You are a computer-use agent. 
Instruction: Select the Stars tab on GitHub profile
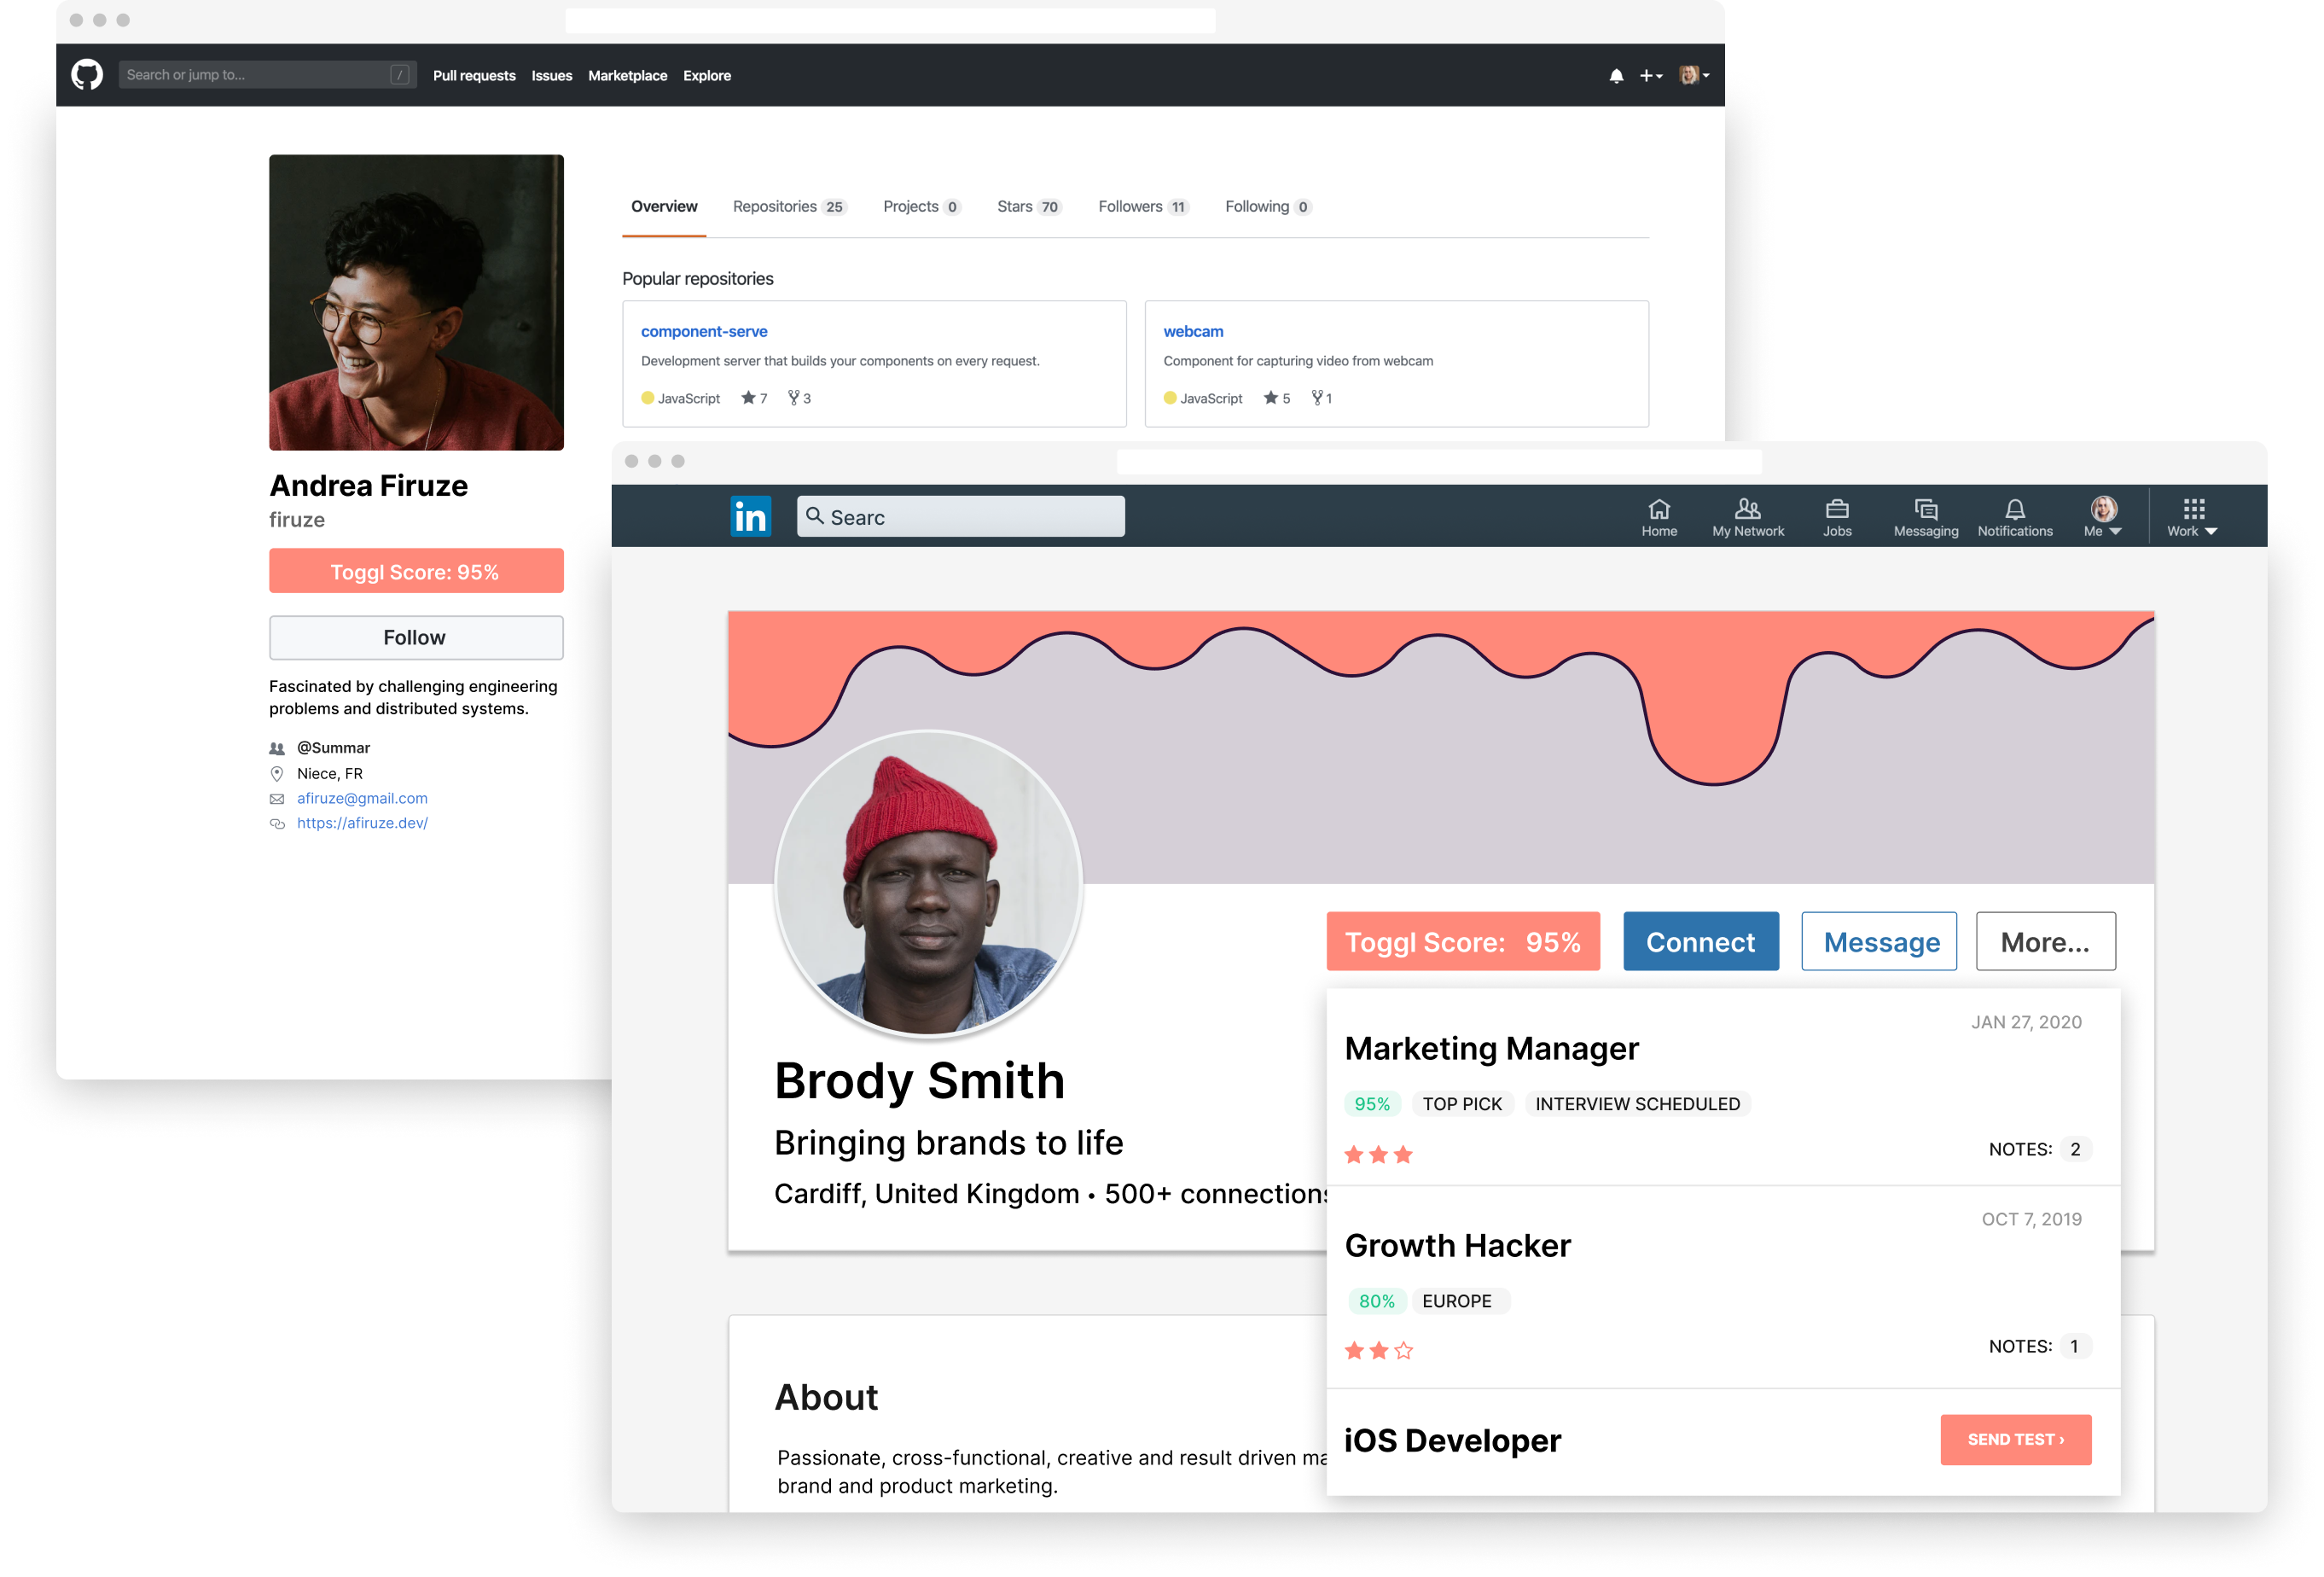coord(1019,206)
